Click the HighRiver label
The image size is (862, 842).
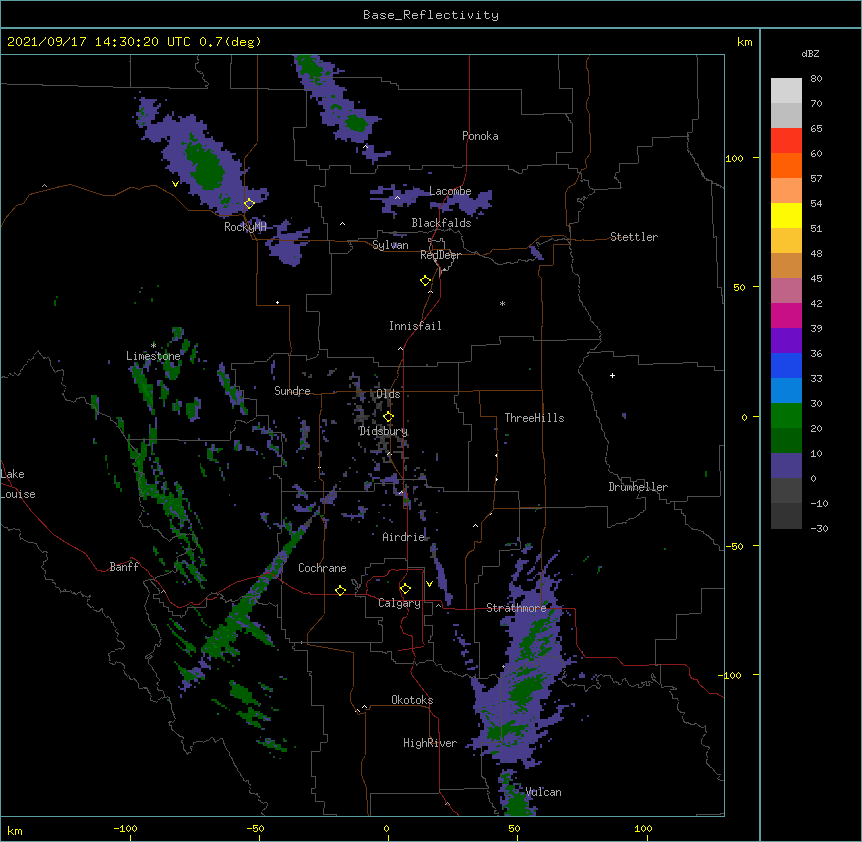430,743
